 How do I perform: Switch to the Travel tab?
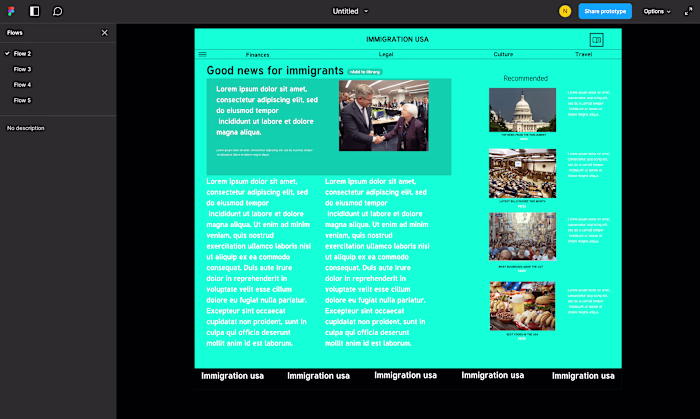tap(583, 54)
